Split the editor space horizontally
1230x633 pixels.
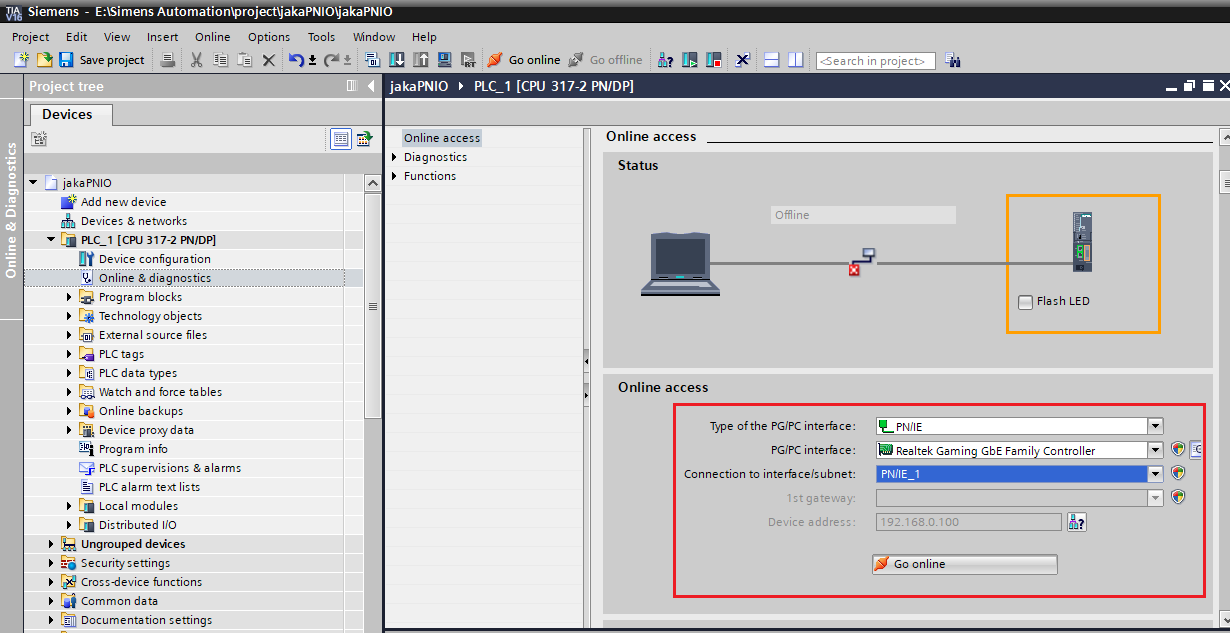[x=771, y=60]
